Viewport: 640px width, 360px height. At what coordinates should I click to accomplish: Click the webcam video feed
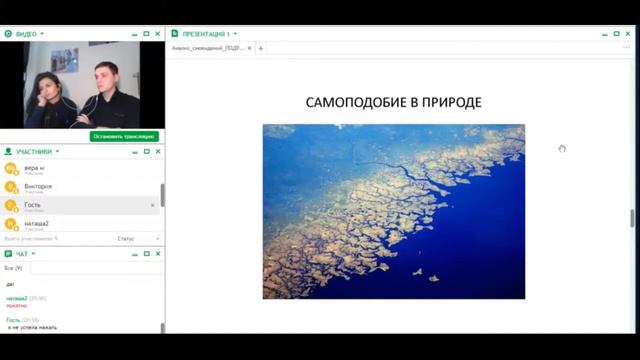(82, 85)
